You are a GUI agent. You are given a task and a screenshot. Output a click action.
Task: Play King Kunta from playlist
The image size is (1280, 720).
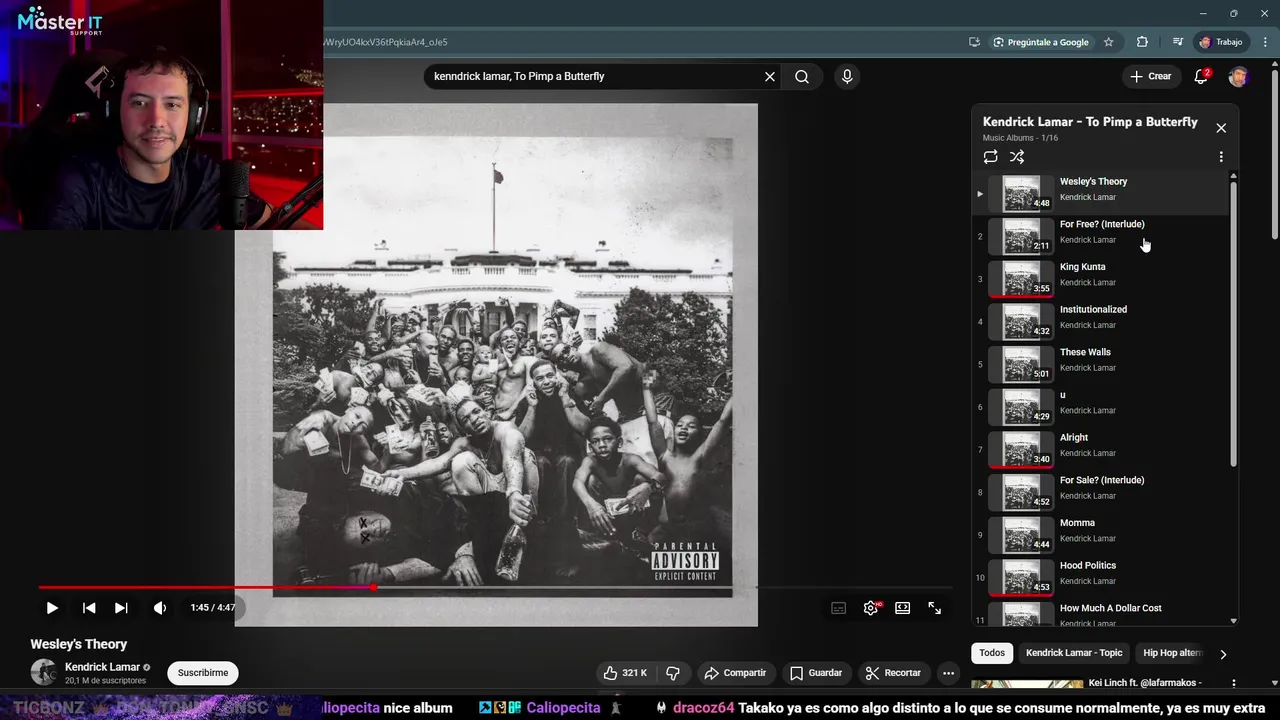click(1100, 279)
